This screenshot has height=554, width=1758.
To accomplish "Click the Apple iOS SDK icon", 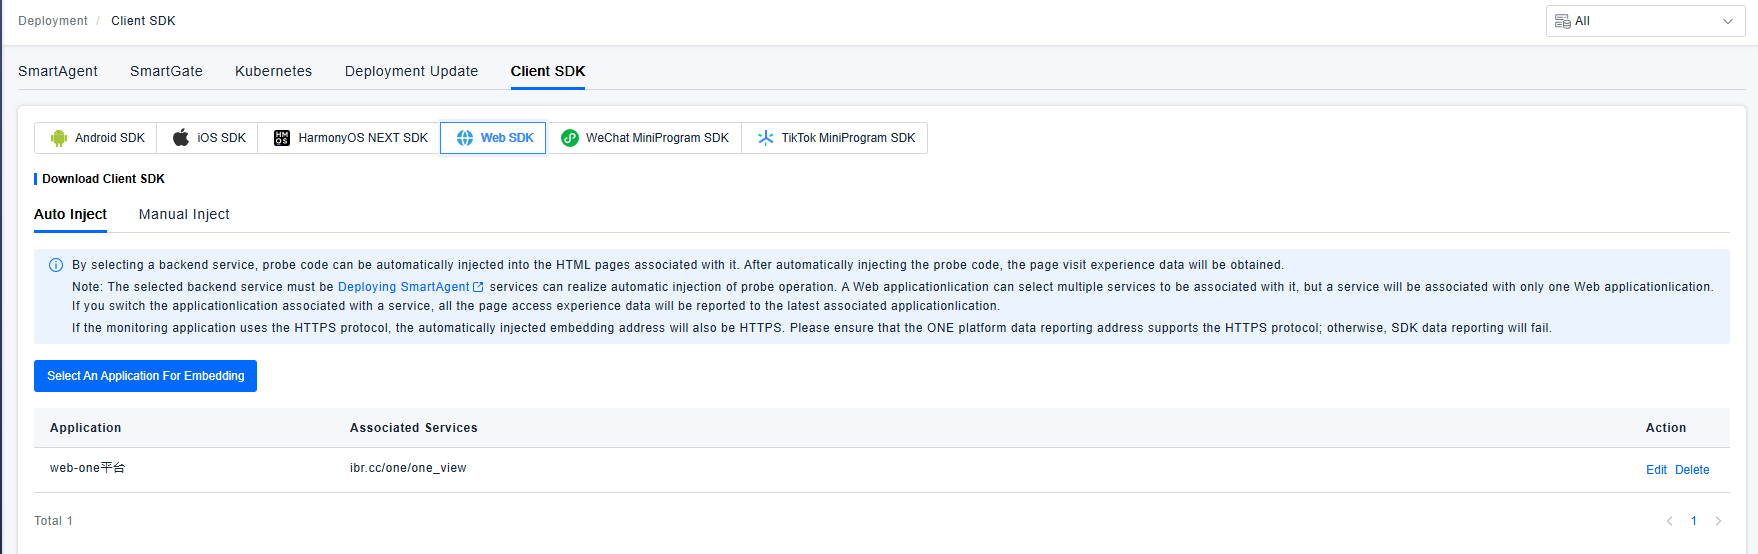I will coord(181,138).
